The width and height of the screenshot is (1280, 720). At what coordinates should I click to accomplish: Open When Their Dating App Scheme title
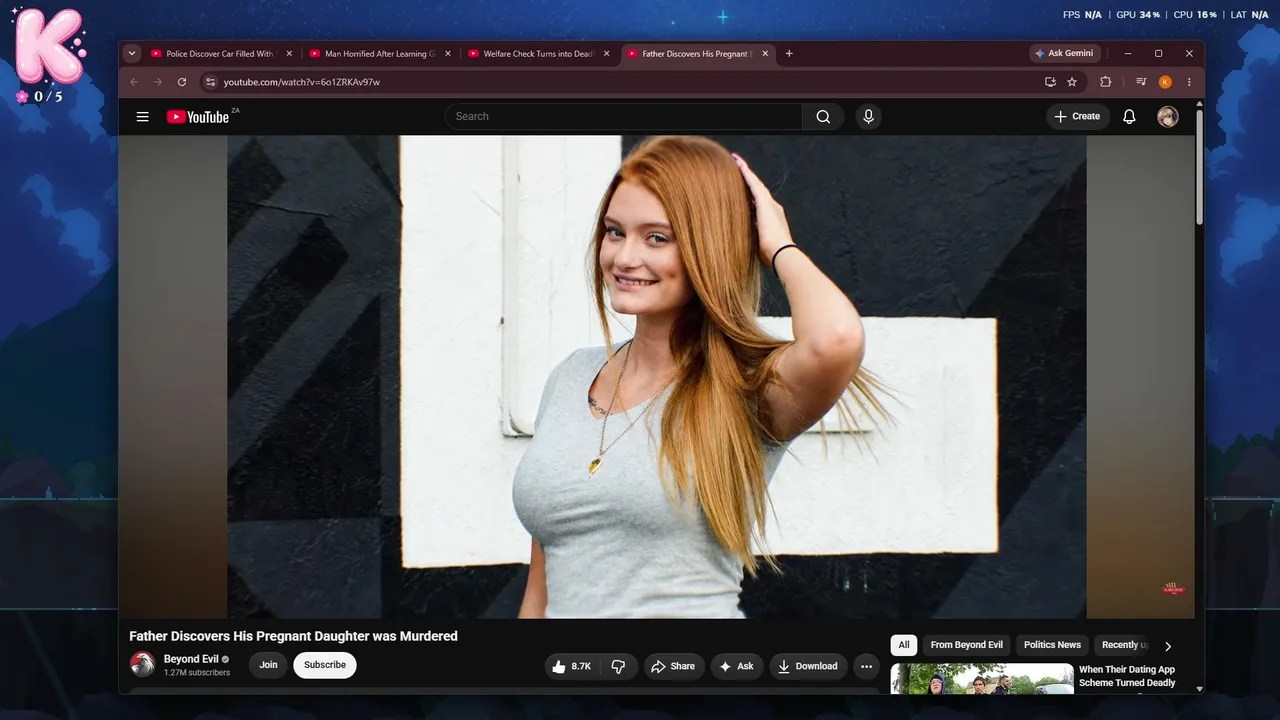(x=1127, y=676)
